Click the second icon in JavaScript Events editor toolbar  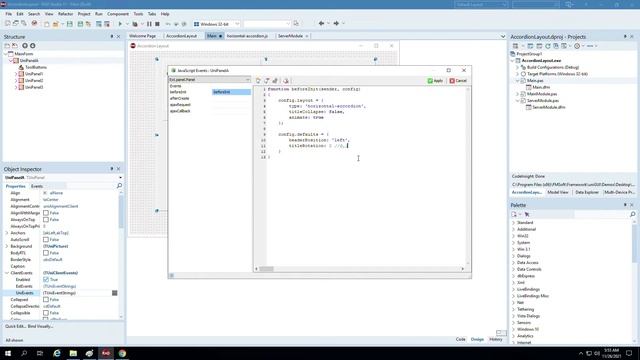[x=267, y=81]
